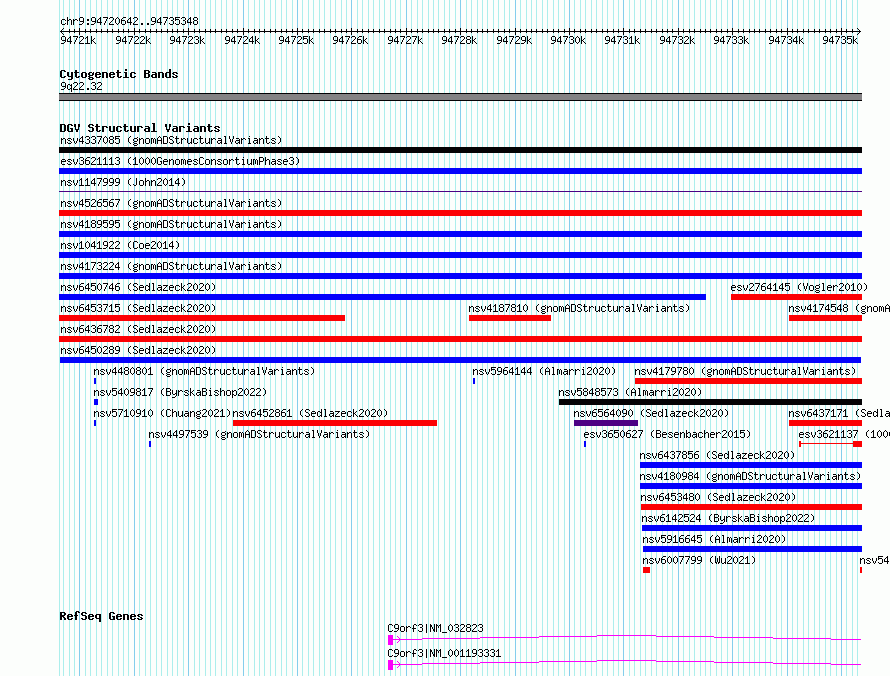Click the red nsv6453480 Sedlazeck2020 bar

click(752, 507)
